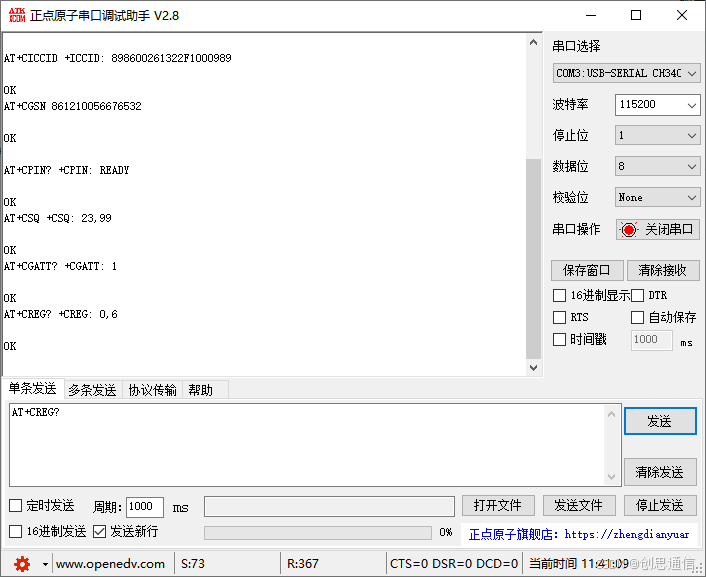Enable 自动保存 auto-save checkbox
The height and width of the screenshot is (577, 706).
[x=638, y=317]
